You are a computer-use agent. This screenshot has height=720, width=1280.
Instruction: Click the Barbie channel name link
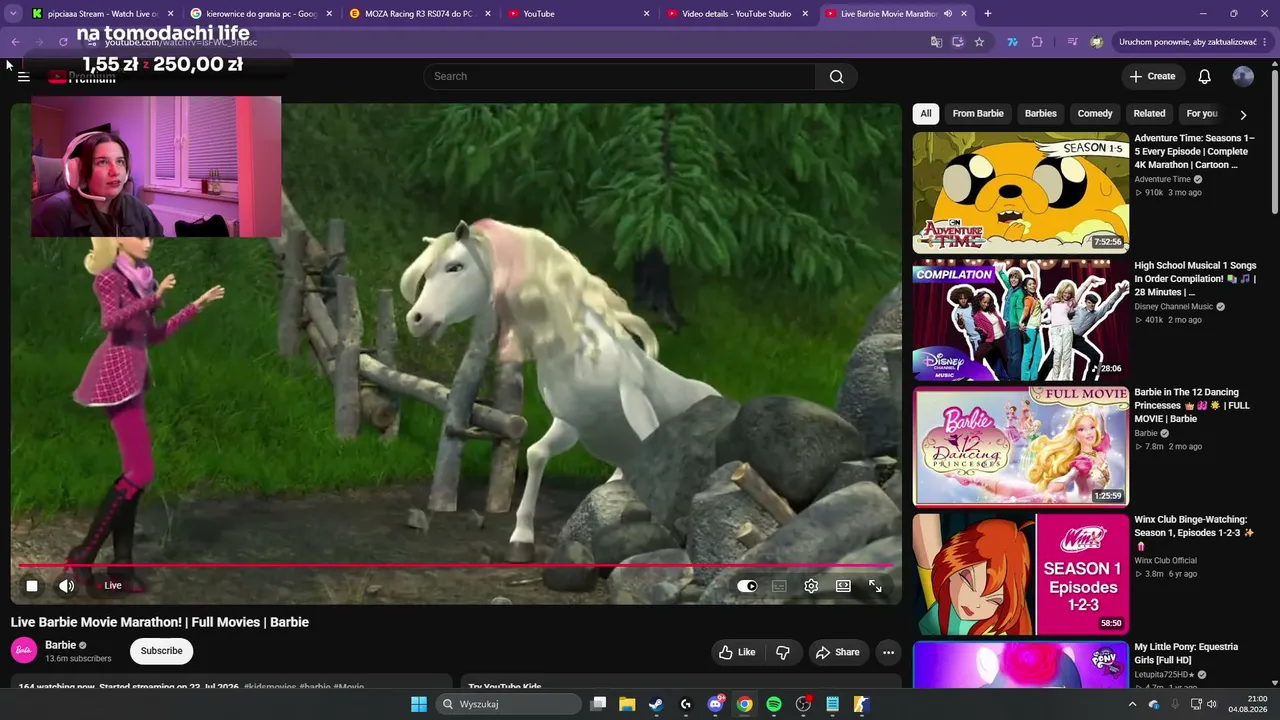point(60,645)
